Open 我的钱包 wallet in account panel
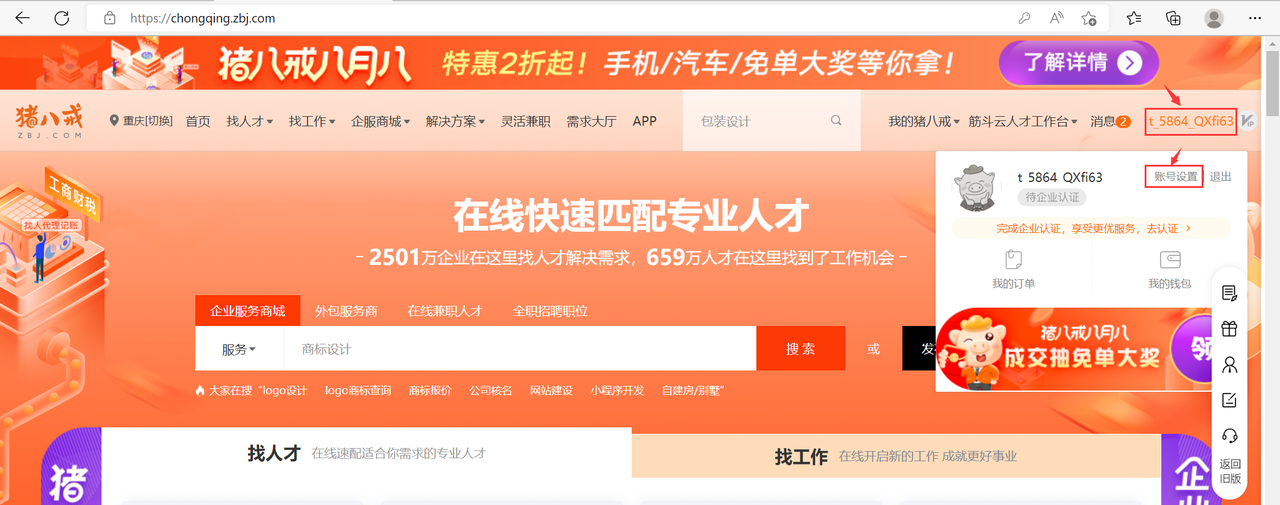Image resolution: width=1280 pixels, height=505 pixels. click(x=1169, y=270)
